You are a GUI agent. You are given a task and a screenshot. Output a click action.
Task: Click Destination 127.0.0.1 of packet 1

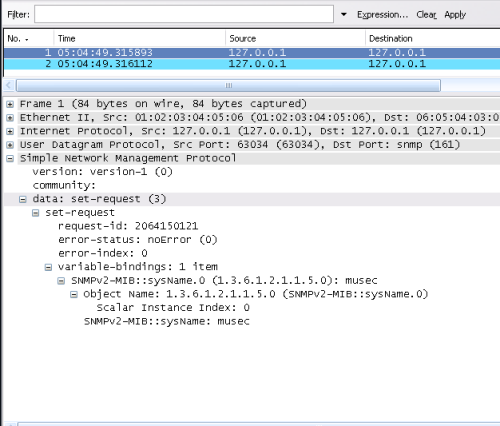click(x=397, y=52)
